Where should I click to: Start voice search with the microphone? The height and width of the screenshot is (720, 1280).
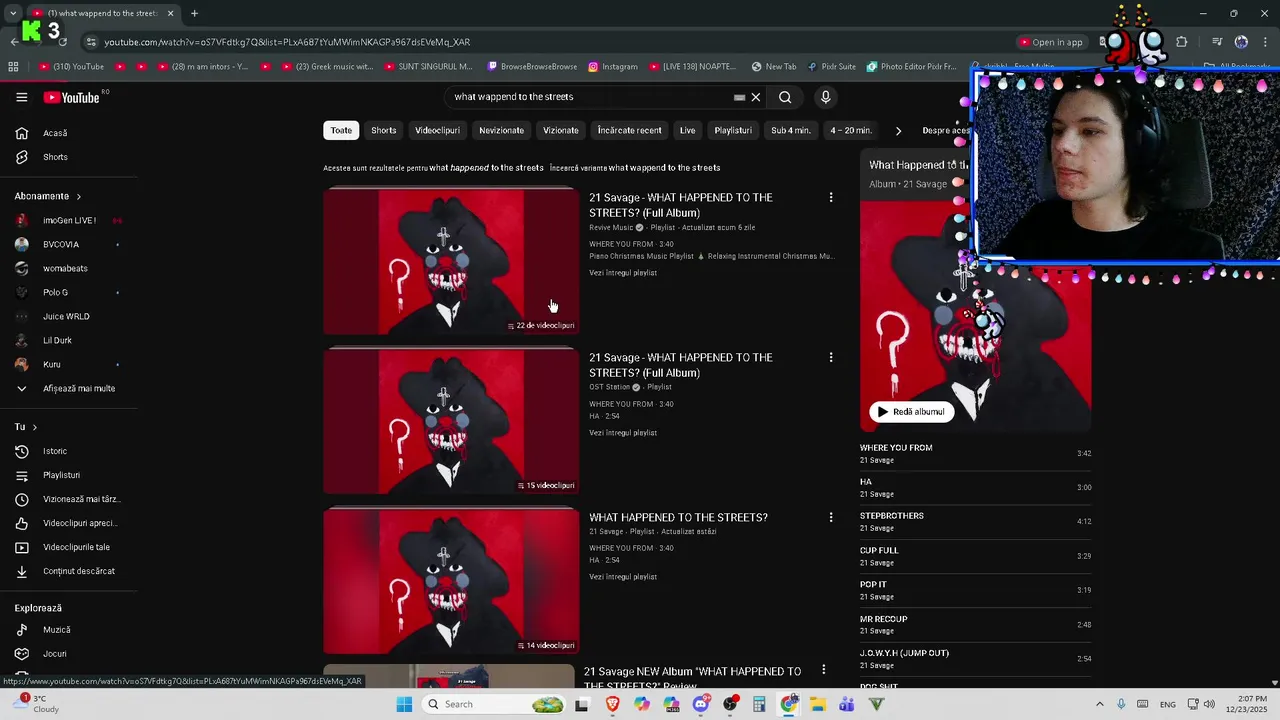point(825,97)
